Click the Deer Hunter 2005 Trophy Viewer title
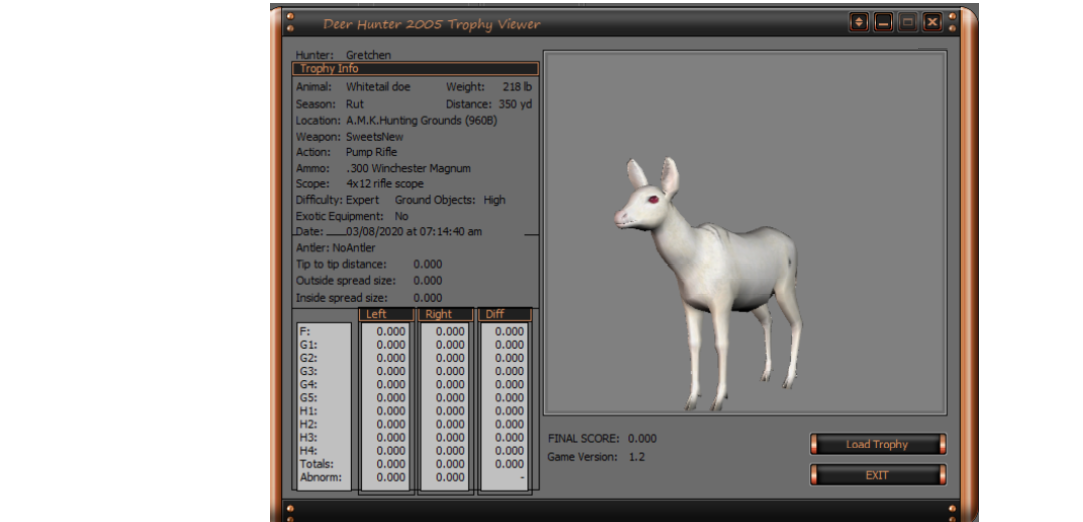1083x522 pixels. pyautogui.click(x=431, y=24)
